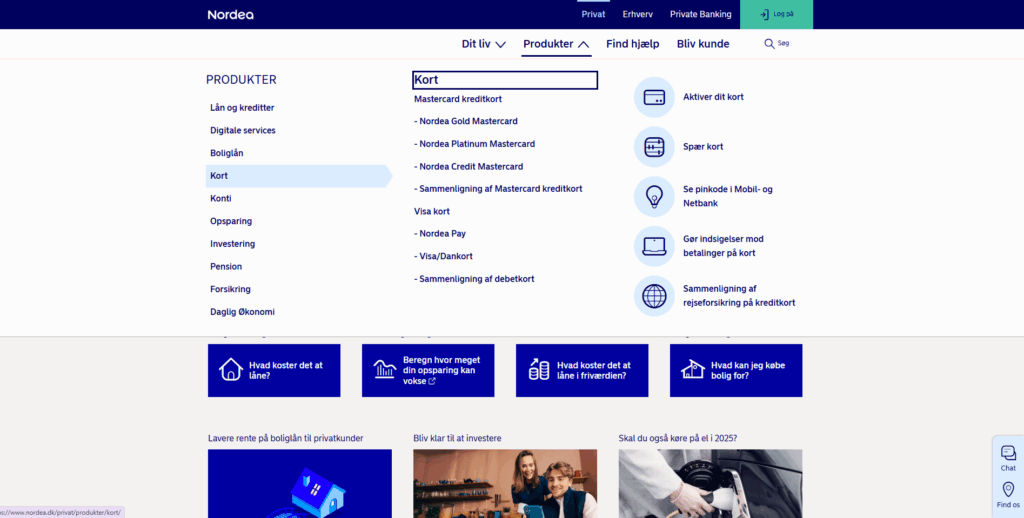1024x518 pixels.
Task: Open search with the magnifying glass icon
Action: (769, 44)
